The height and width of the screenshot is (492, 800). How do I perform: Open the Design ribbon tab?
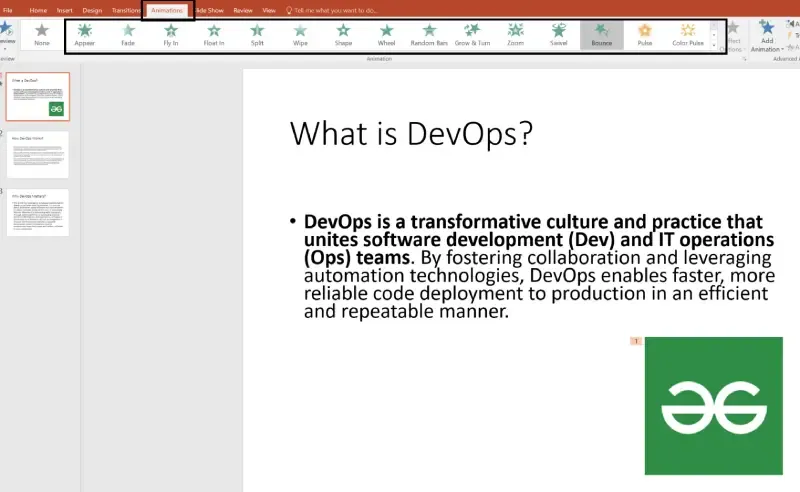(x=92, y=10)
